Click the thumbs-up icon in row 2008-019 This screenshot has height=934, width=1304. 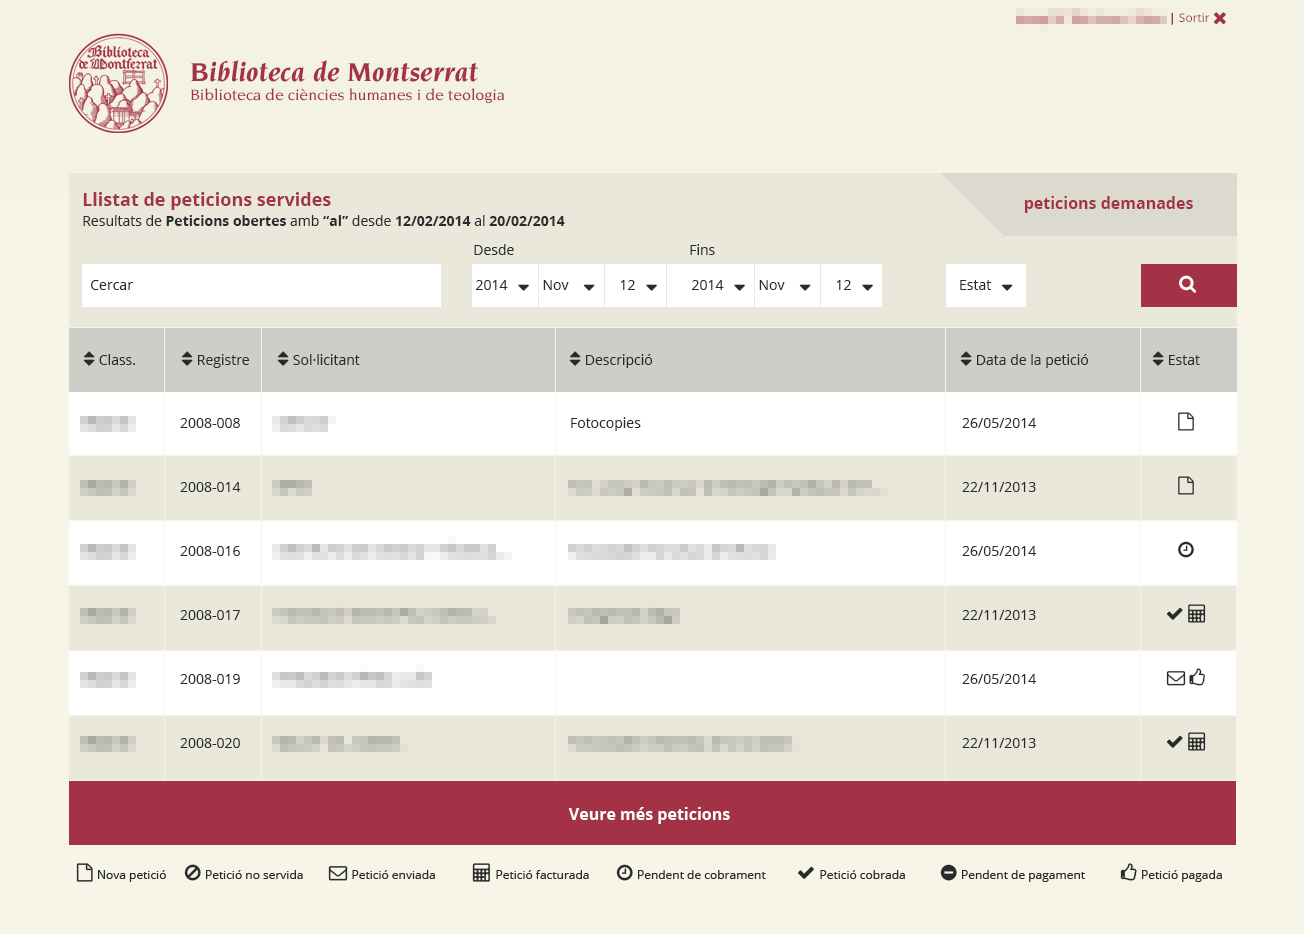pyautogui.click(x=1198, y=678)
